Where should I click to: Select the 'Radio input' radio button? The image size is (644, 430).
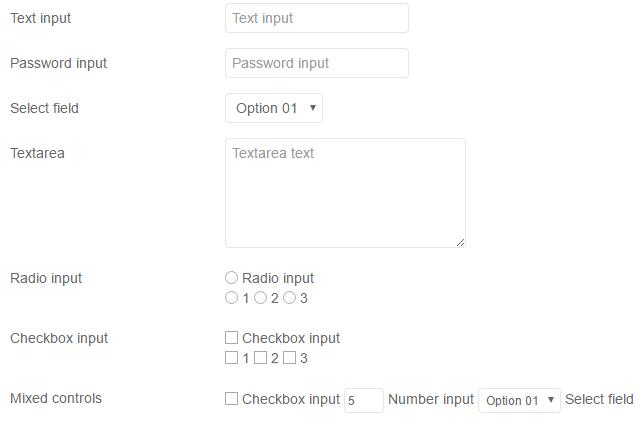[232, 278]
